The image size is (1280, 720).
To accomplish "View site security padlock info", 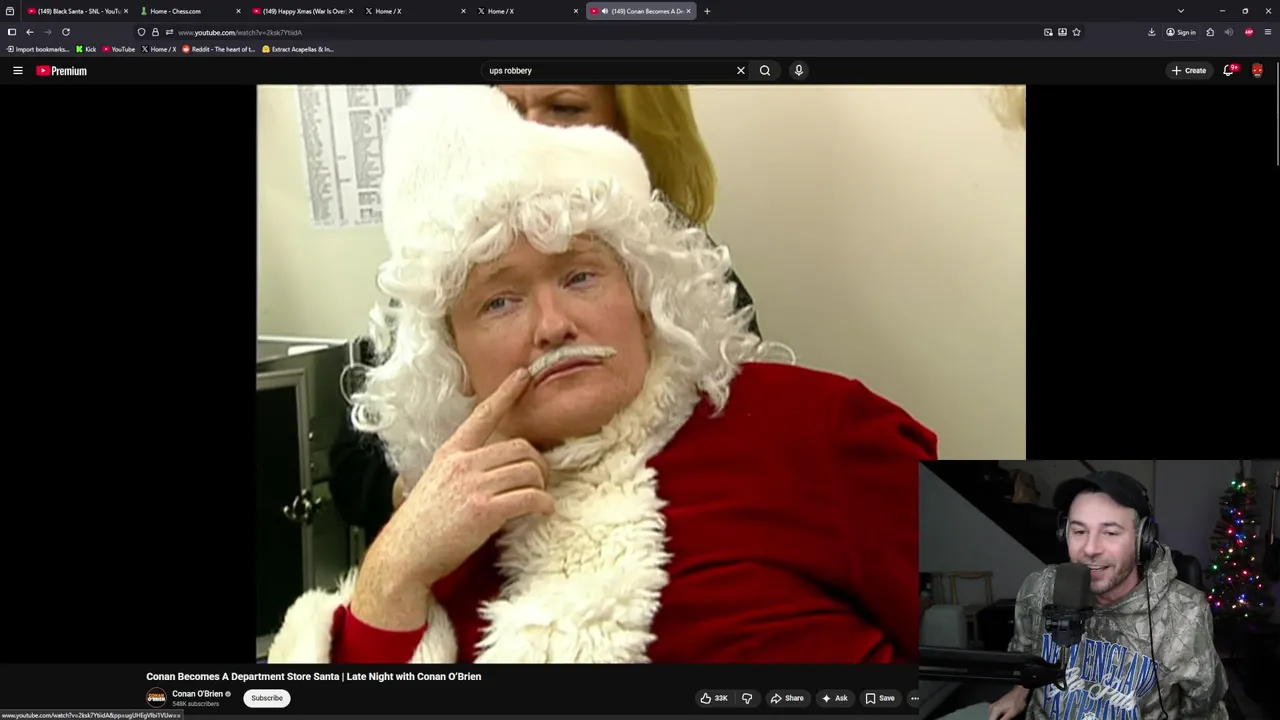I will click(x=155, y=32).
